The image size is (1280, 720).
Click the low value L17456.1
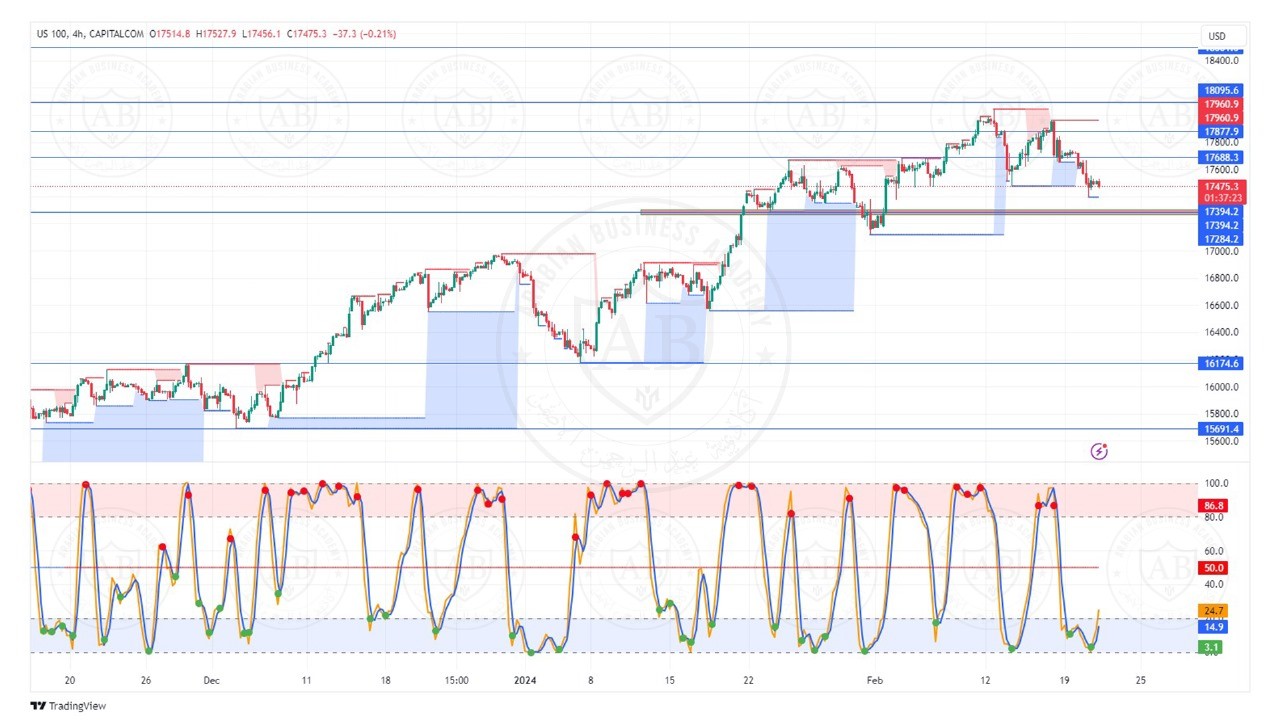click(260, 34)
